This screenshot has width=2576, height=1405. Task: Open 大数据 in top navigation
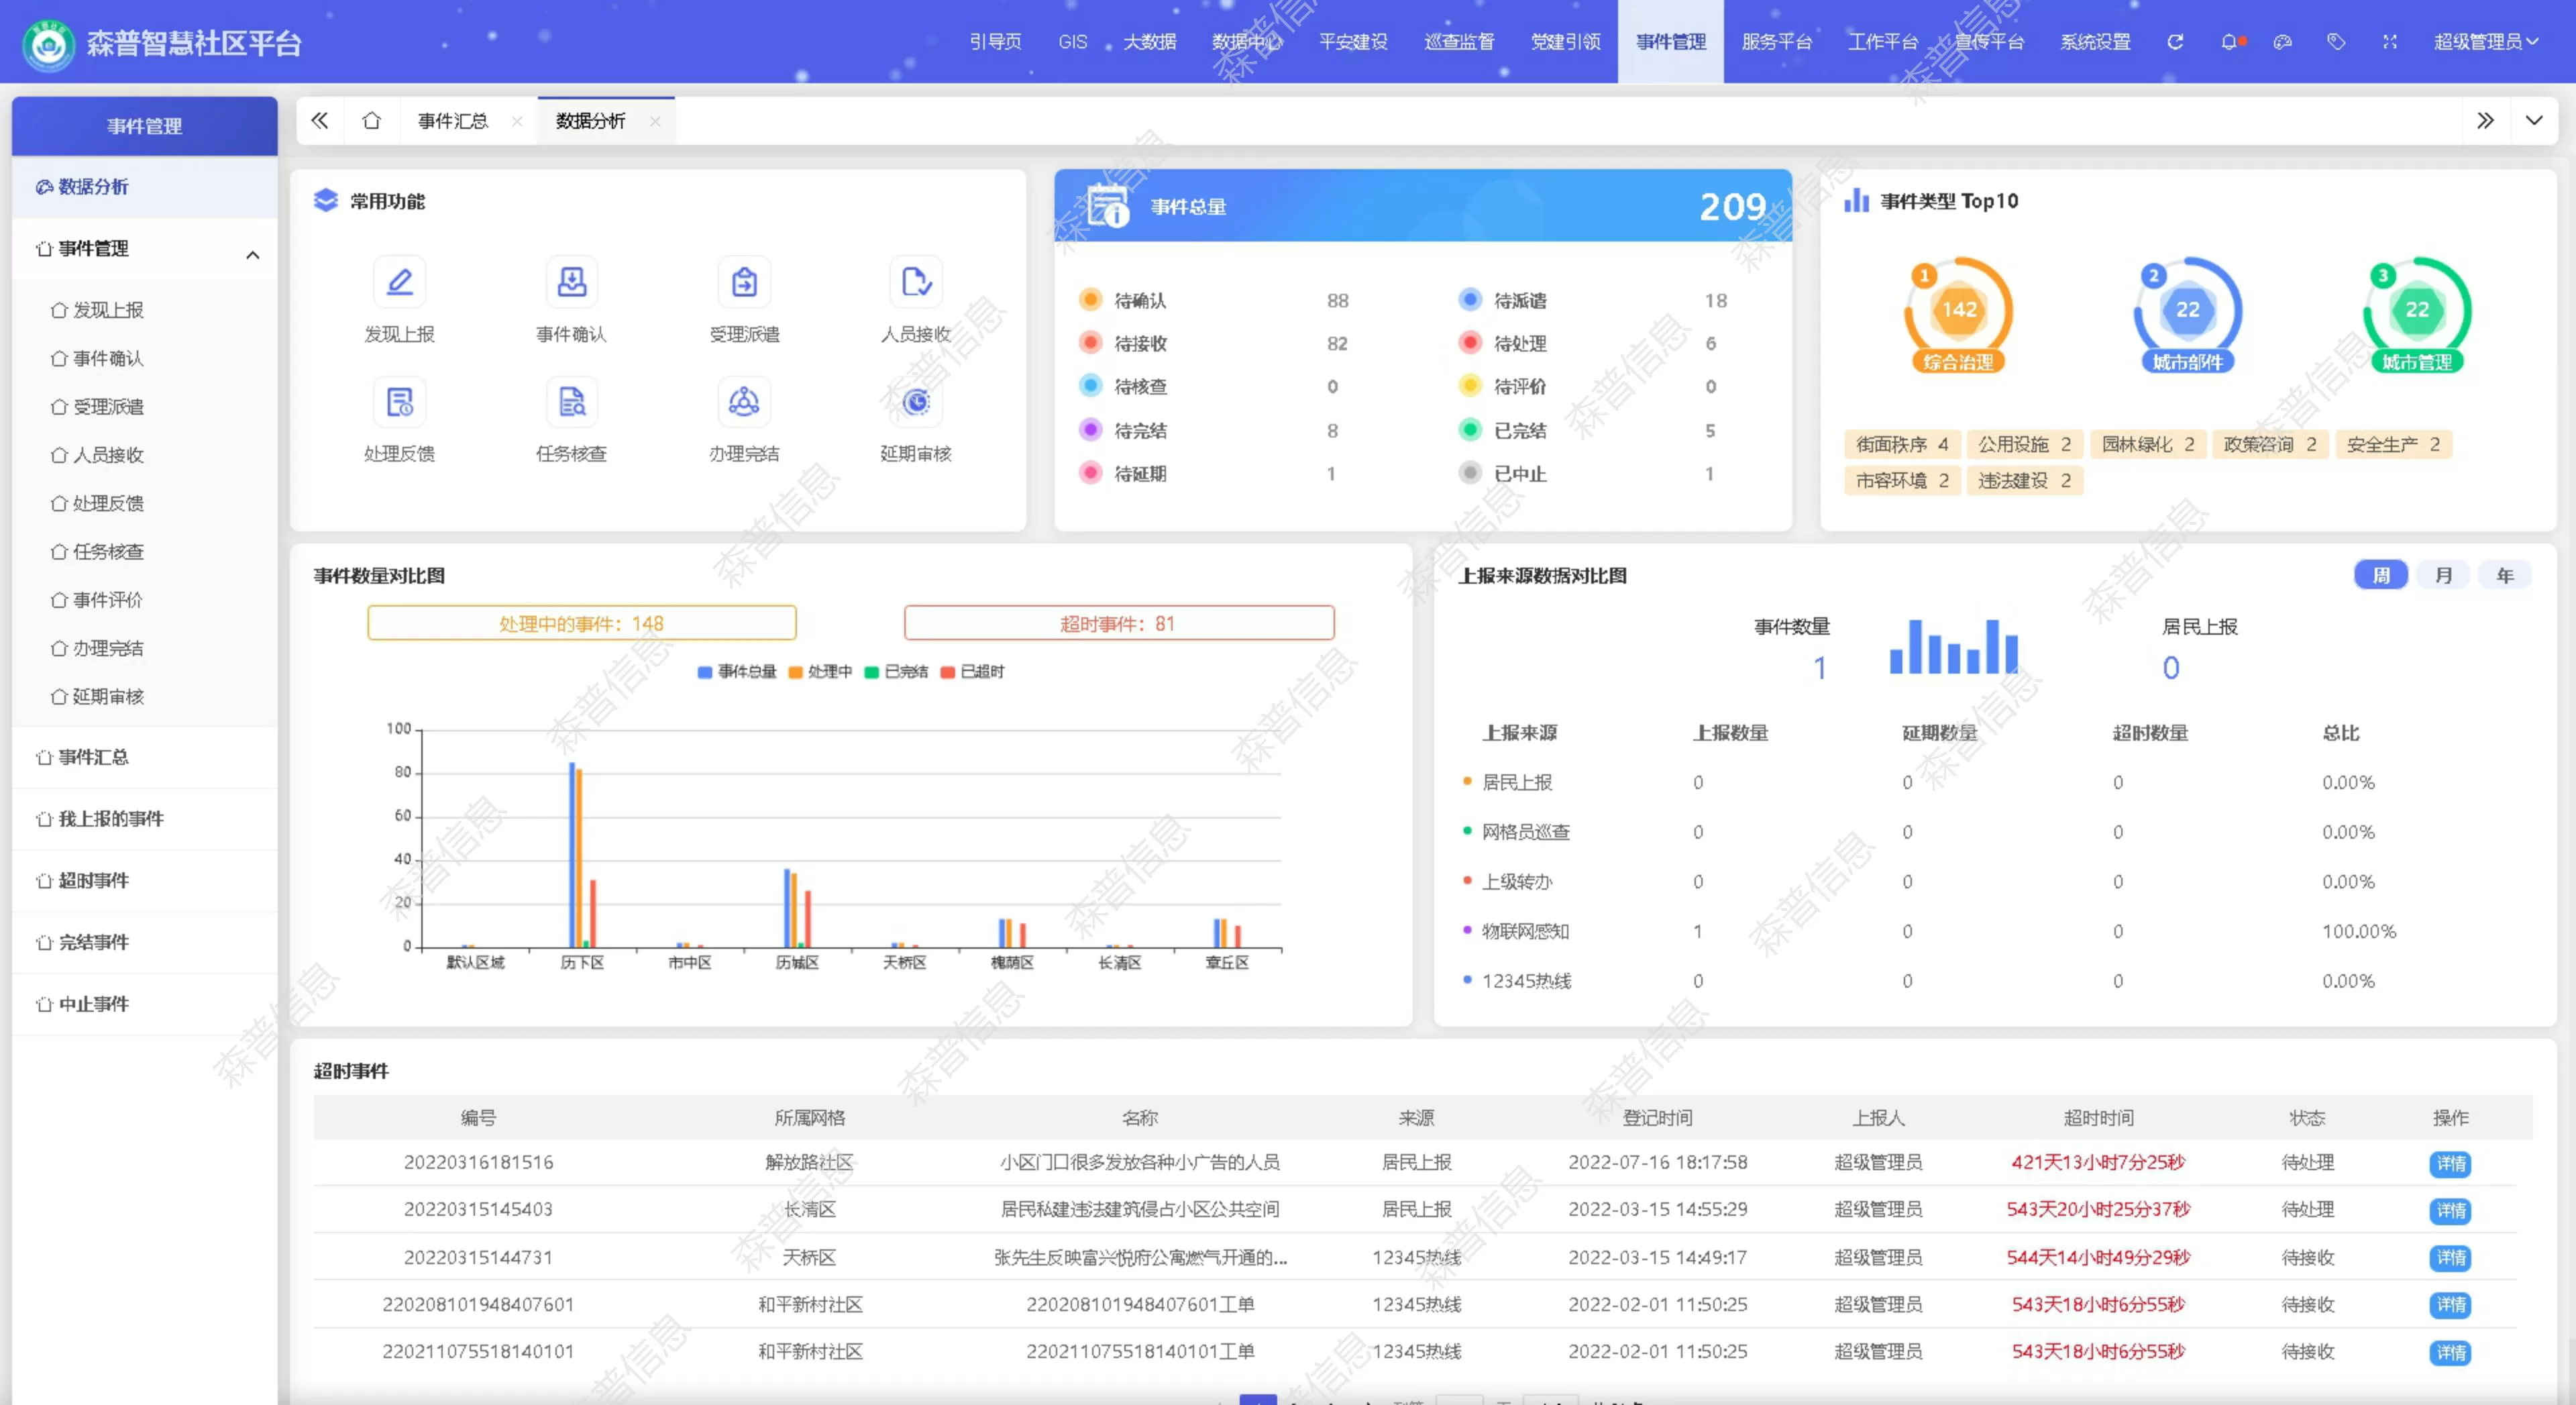pyautogui.click(x=1149, y=42)
